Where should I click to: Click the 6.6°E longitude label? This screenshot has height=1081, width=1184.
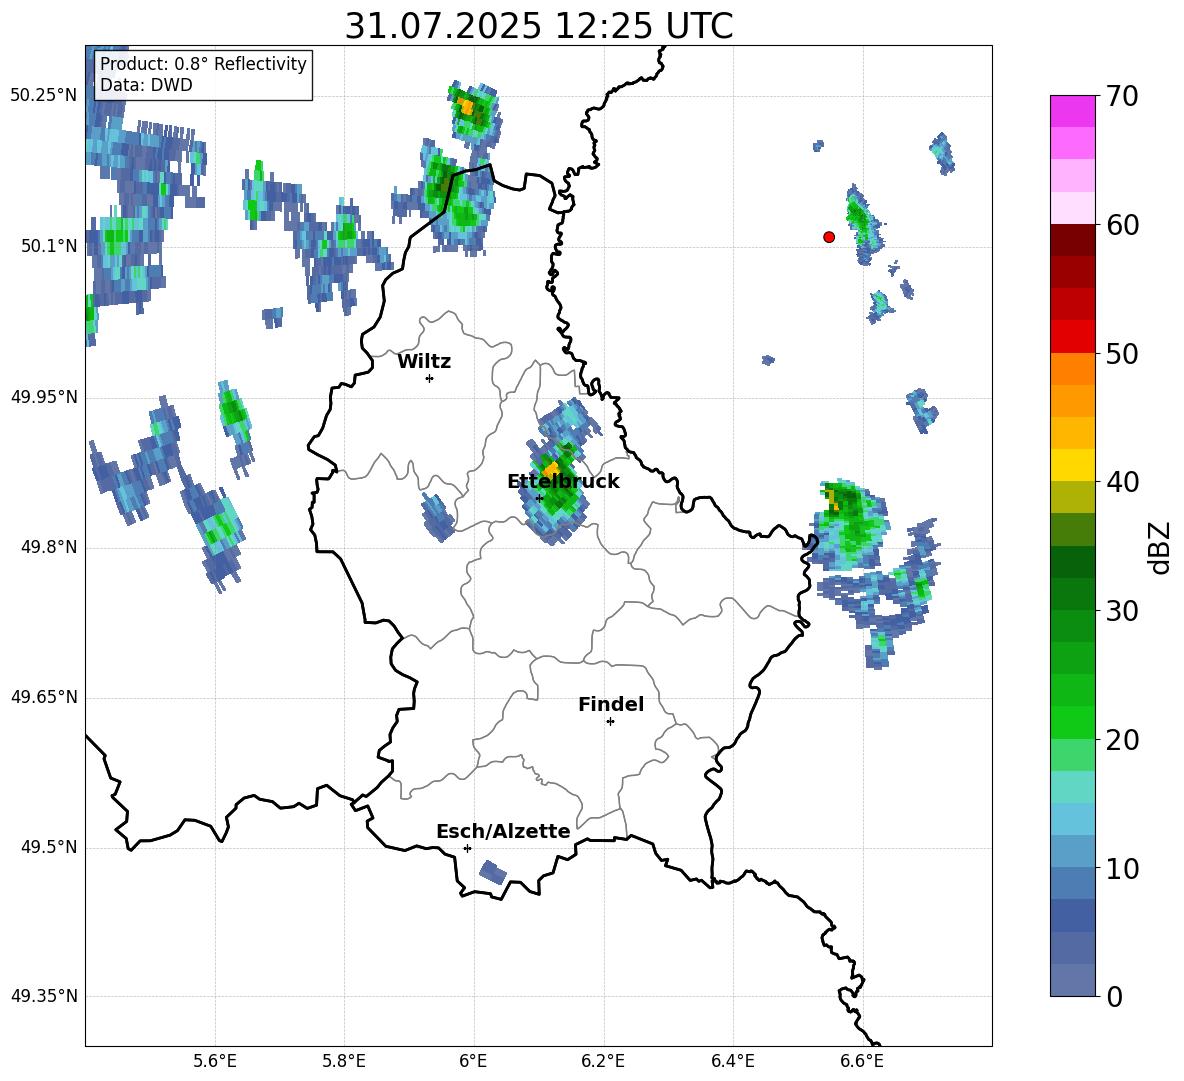862,1062
